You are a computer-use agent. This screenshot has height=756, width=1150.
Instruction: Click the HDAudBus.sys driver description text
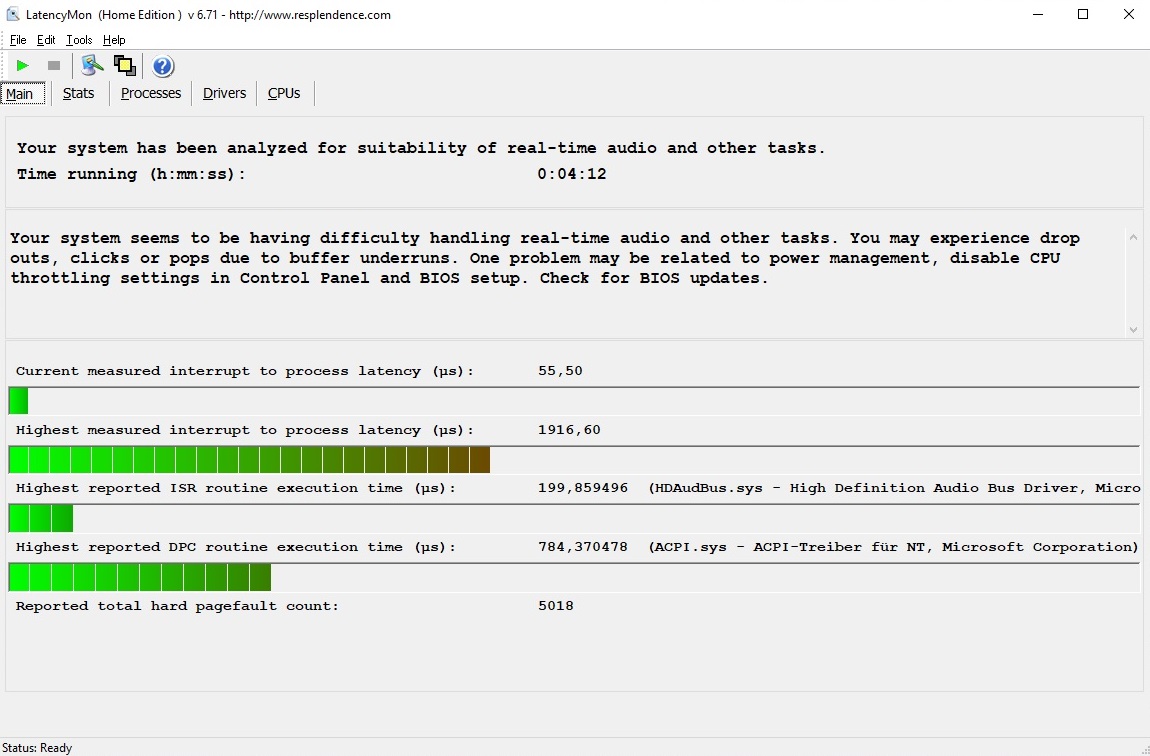point(895,488)
